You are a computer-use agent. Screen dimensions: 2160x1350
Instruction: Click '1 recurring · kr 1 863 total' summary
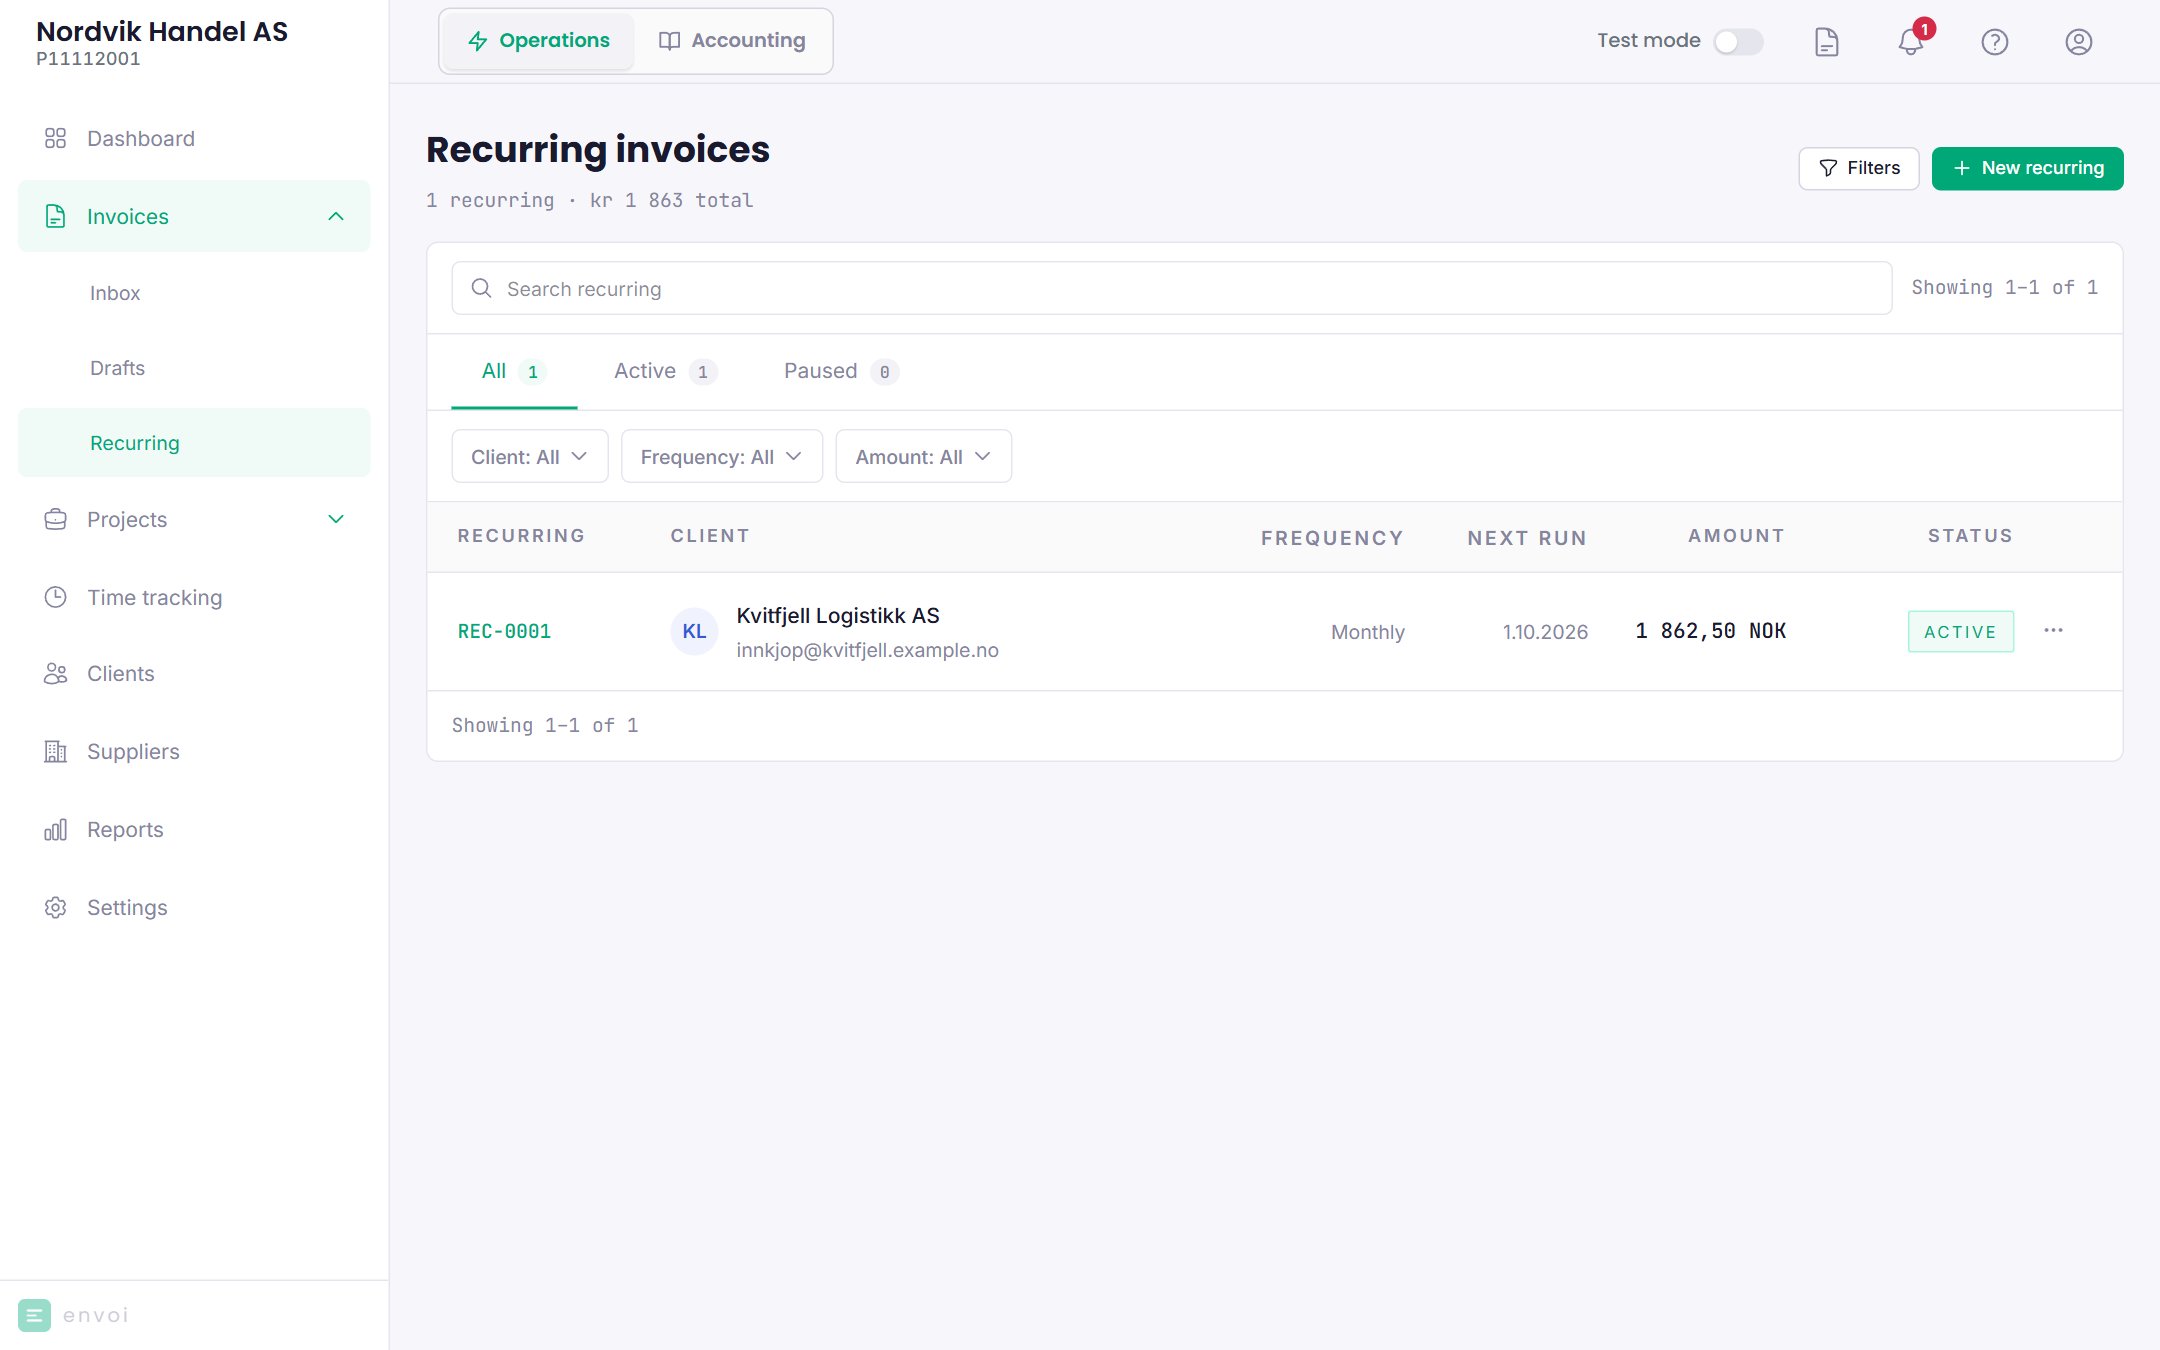coord(589,200)
